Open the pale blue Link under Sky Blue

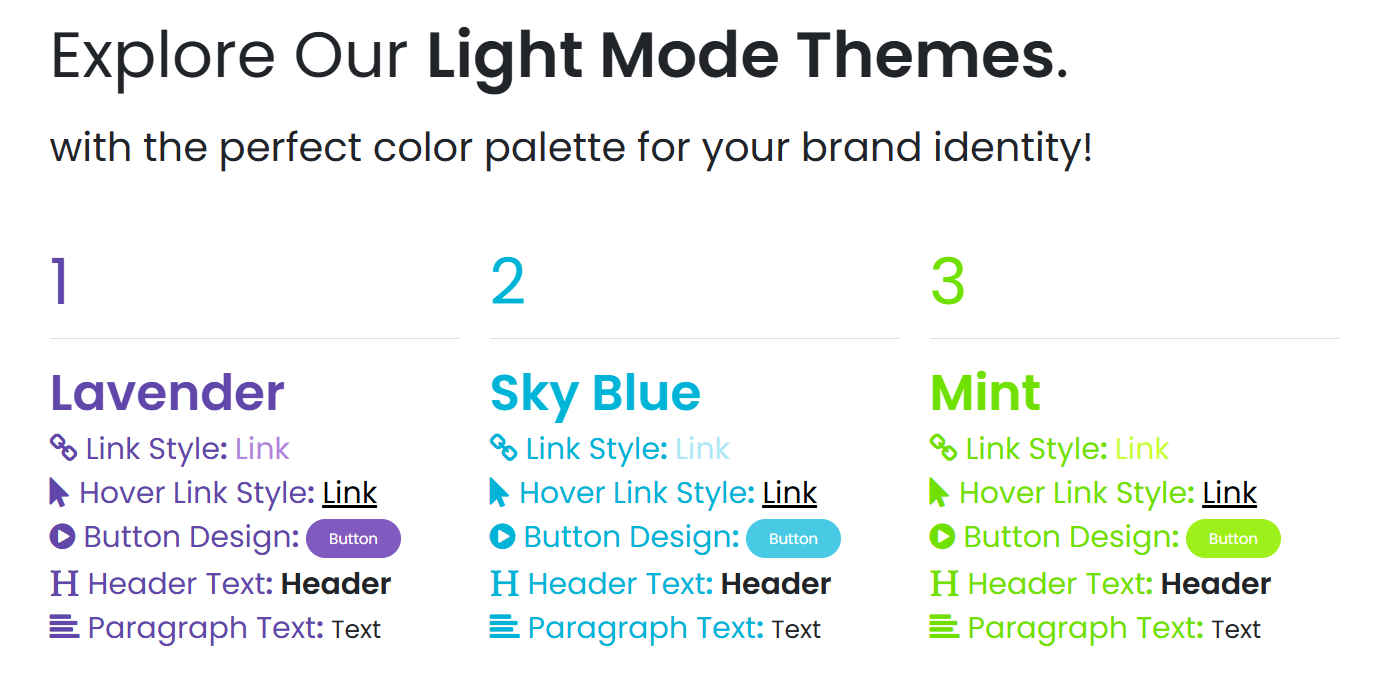[x=702, y=449]
